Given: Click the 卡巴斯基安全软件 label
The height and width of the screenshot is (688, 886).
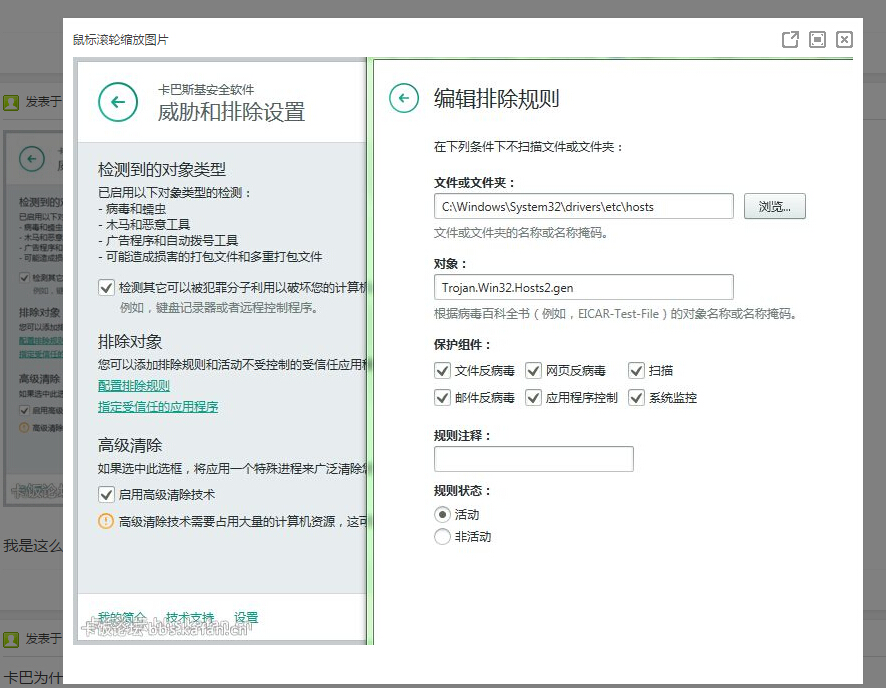Looking at the screenshot, I should [x=206, y=89].
